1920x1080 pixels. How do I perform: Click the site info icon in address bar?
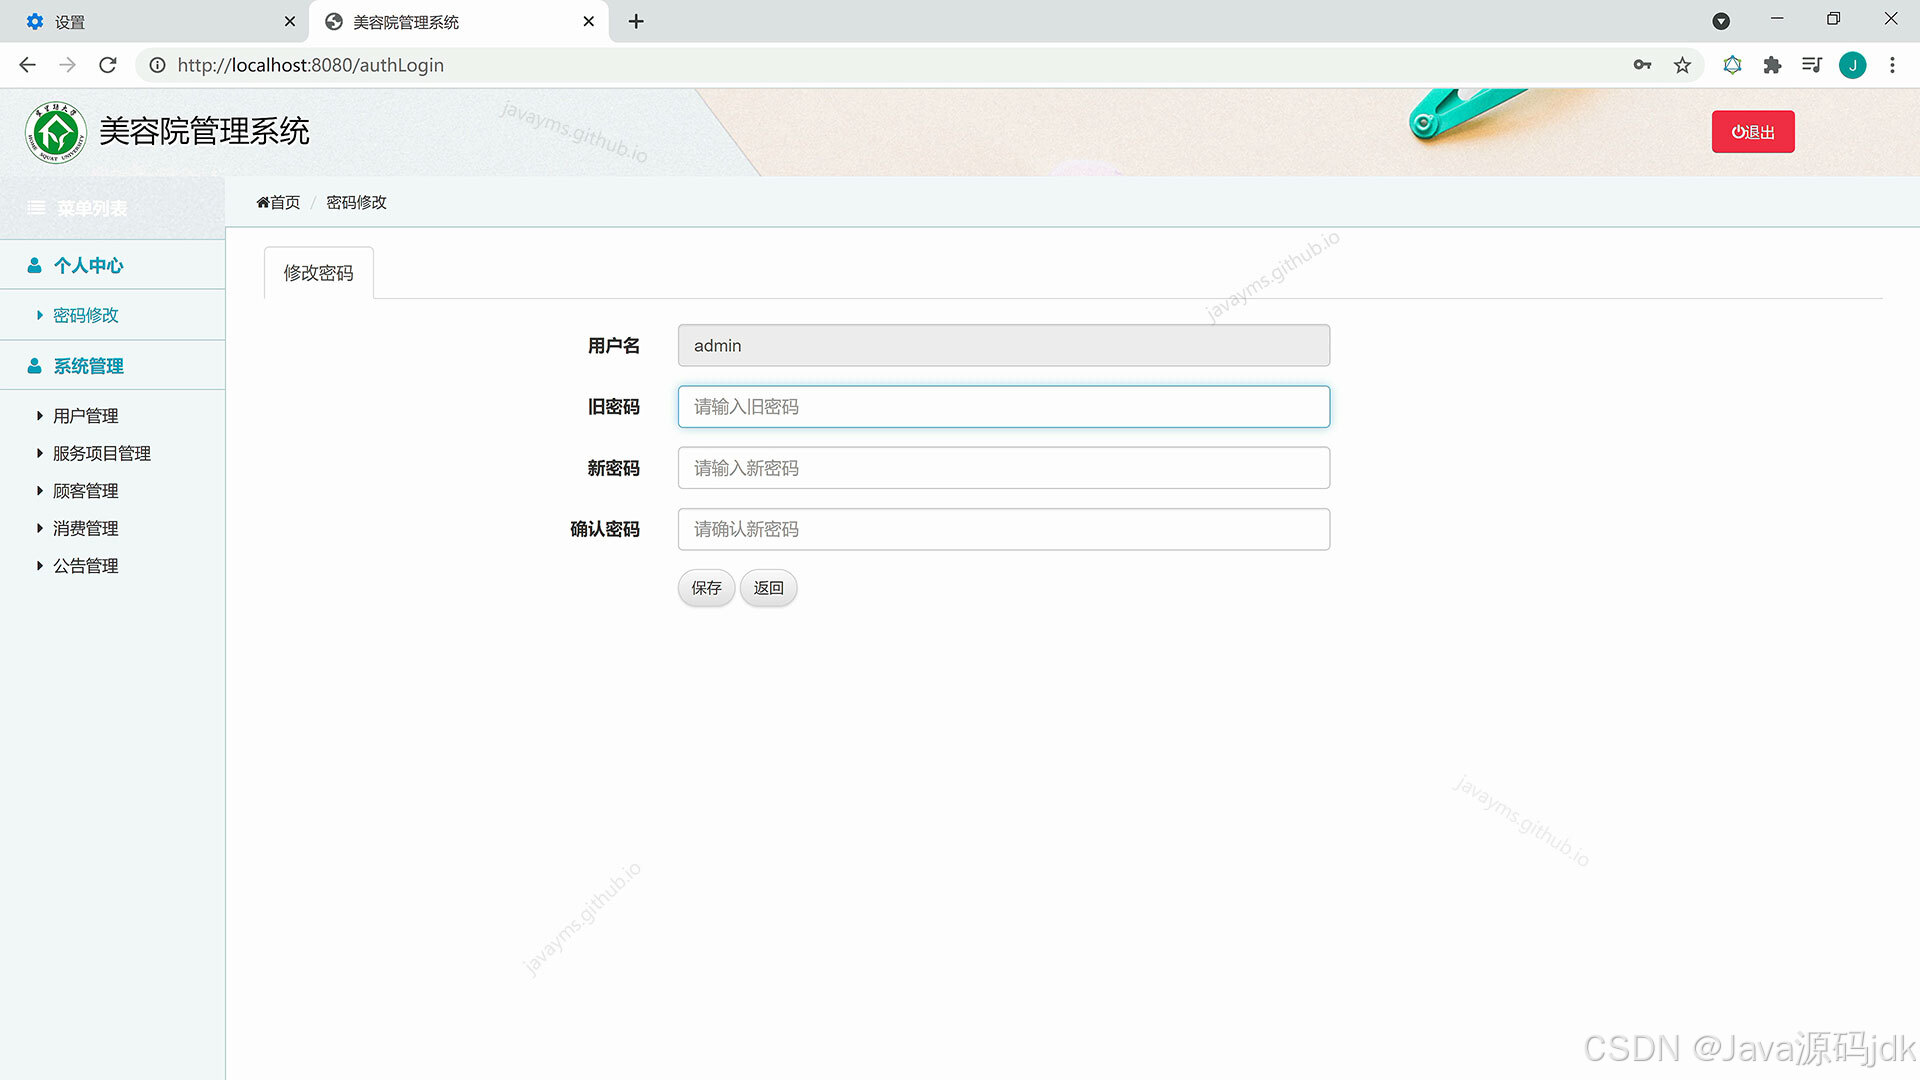tap(157, 65)
